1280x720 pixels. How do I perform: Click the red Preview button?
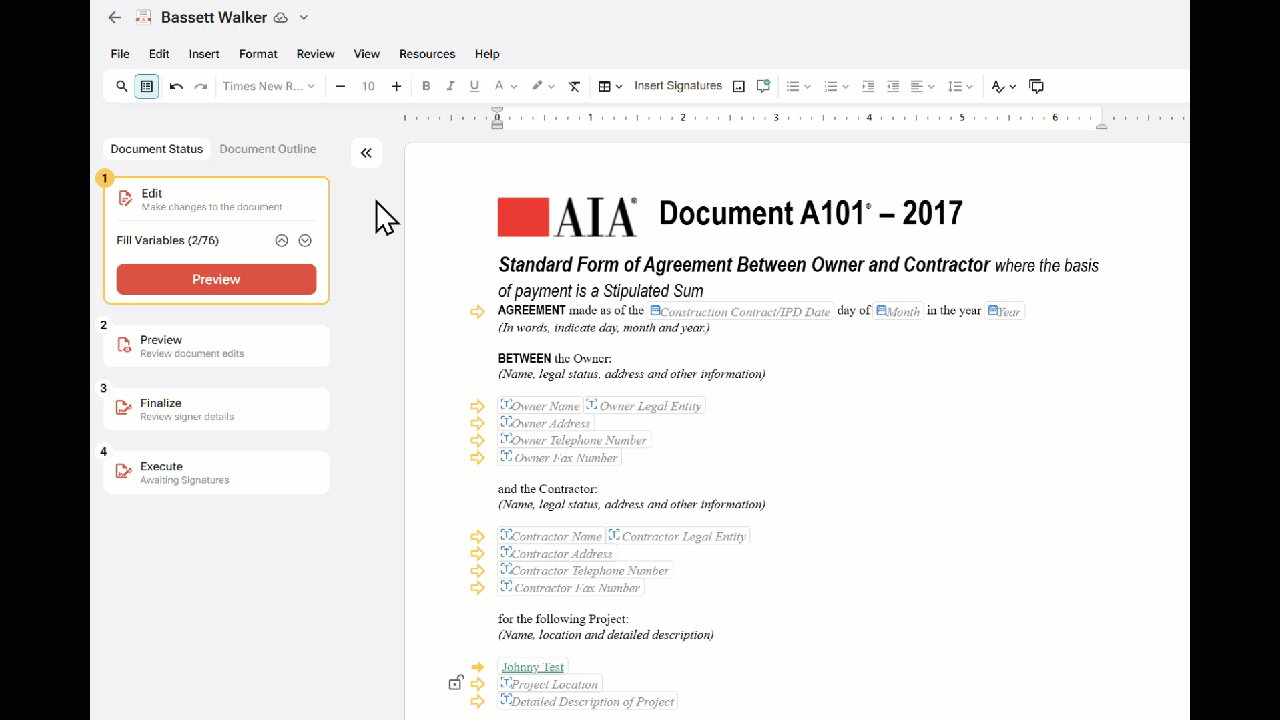(216, 280)
